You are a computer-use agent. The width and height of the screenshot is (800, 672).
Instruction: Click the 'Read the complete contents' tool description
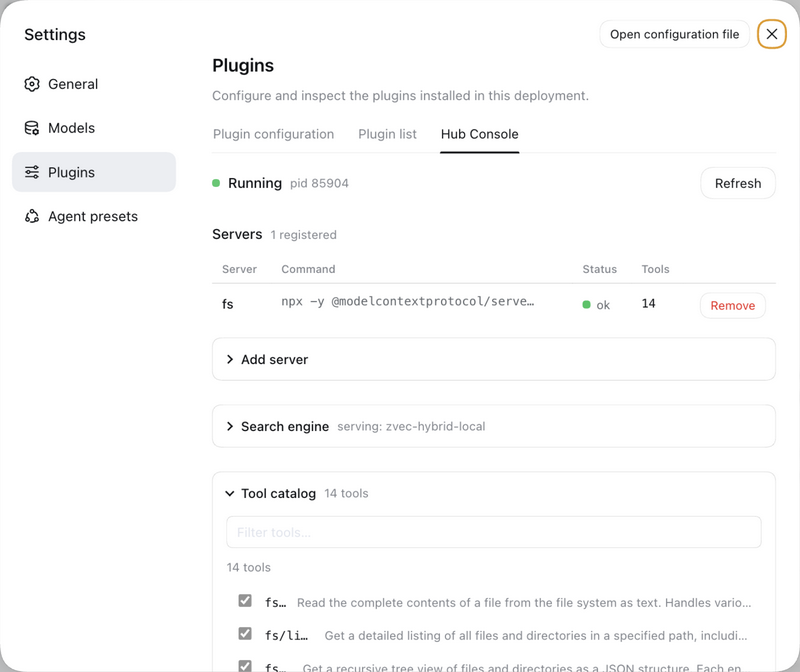pos(524,603)
